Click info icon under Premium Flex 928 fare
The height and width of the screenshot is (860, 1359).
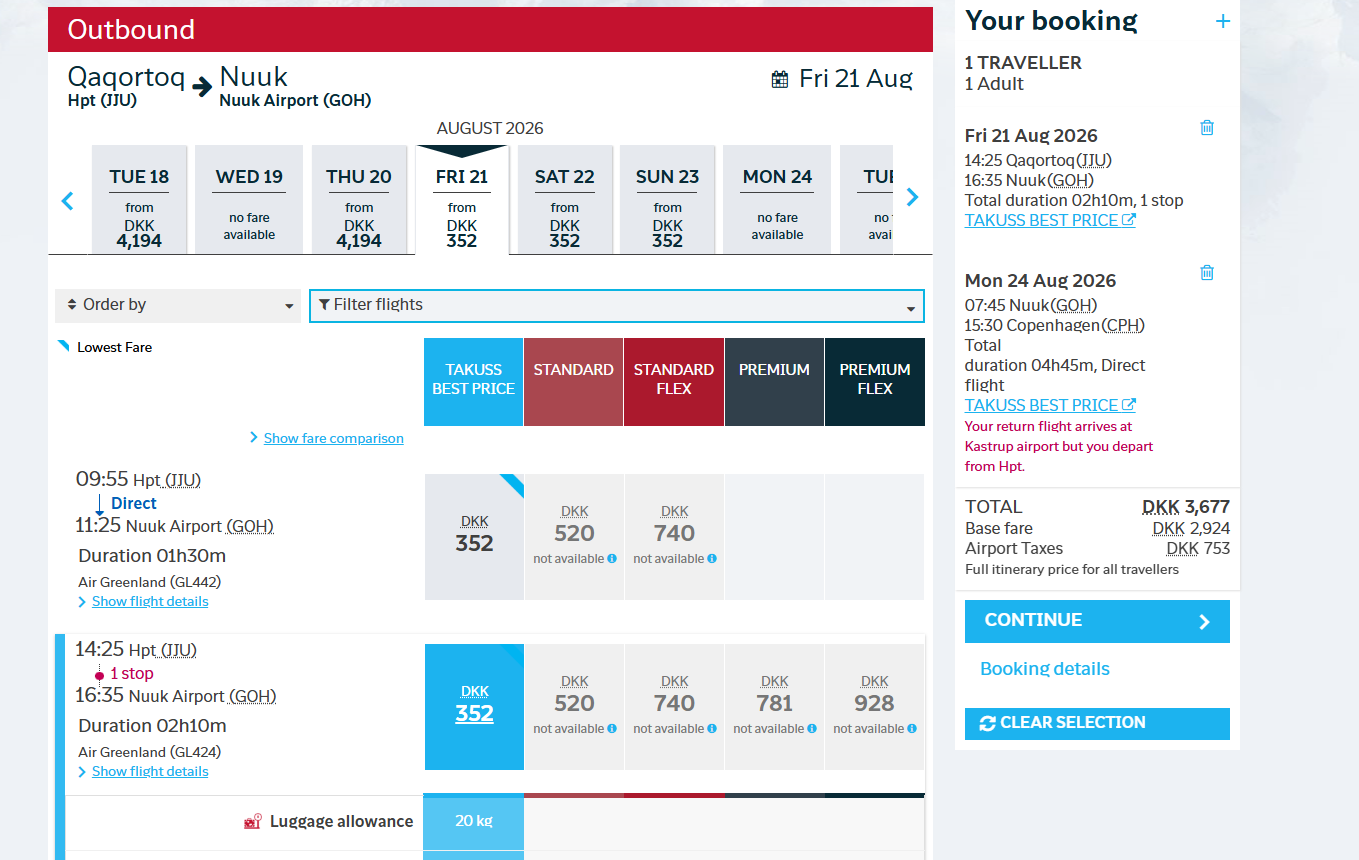tap(912, 729)
